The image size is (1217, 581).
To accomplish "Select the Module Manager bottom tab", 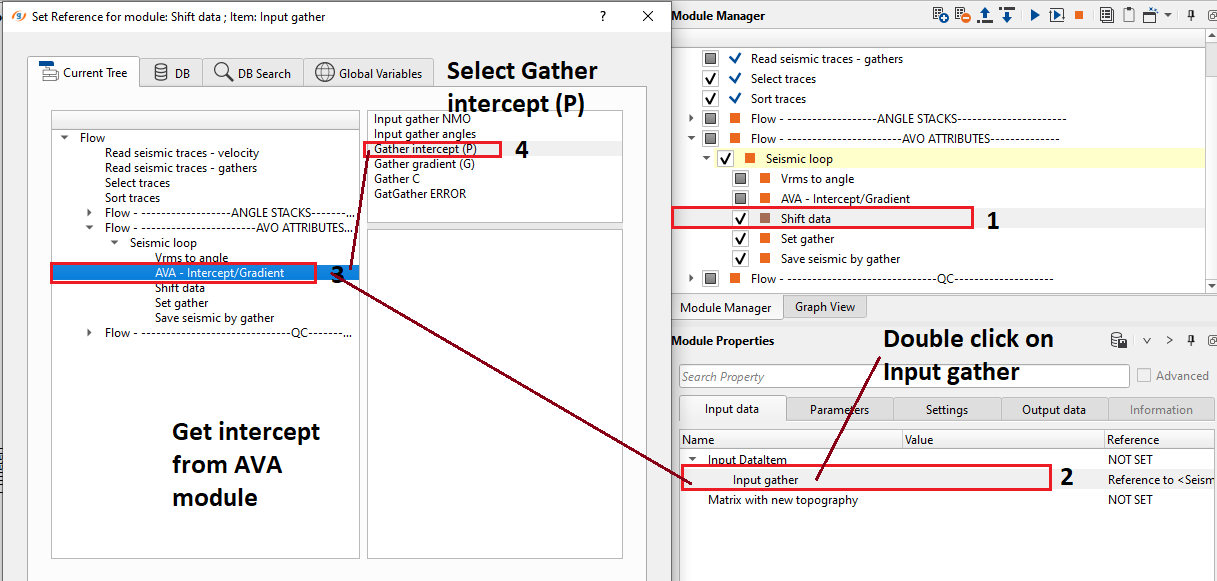I will point(726,307).
